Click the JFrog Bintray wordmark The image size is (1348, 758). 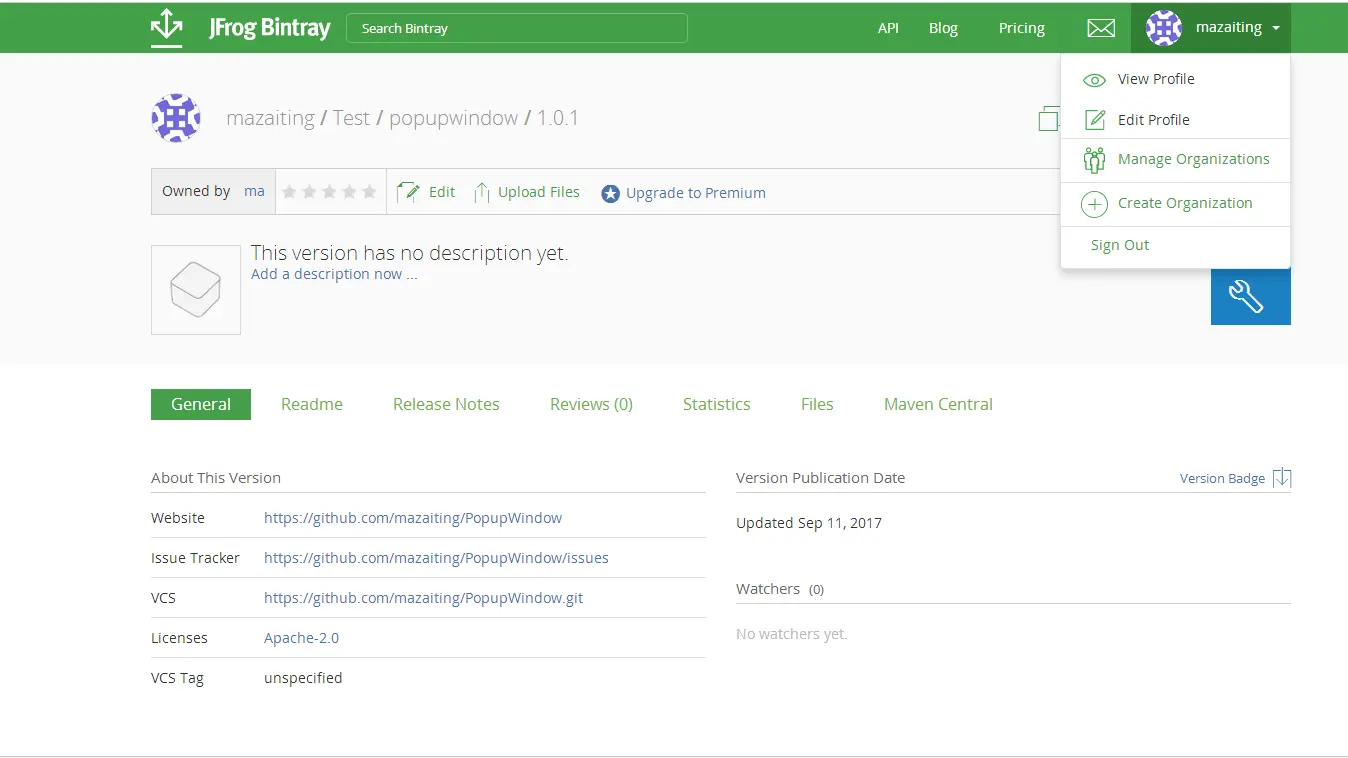click(x=269, y=28)
